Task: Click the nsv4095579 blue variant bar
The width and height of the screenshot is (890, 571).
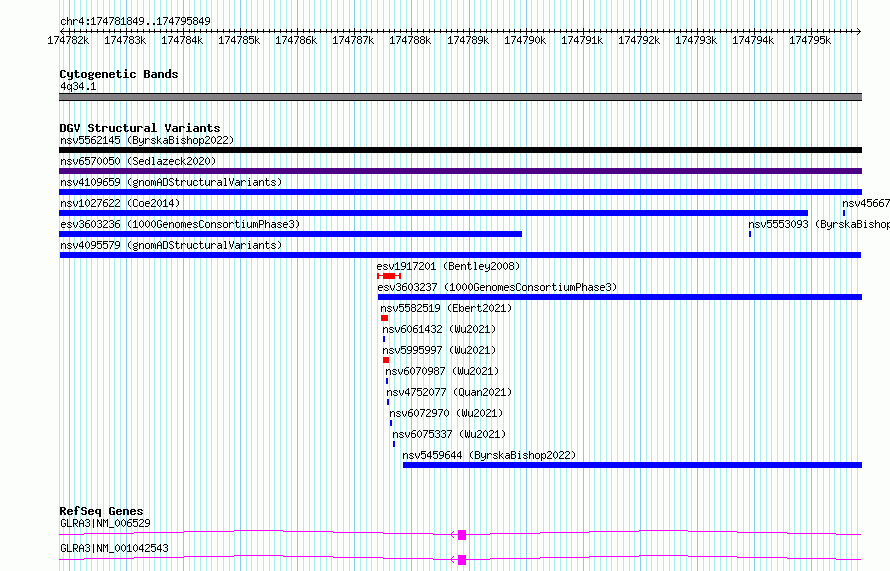Action: tap(460, 255)
